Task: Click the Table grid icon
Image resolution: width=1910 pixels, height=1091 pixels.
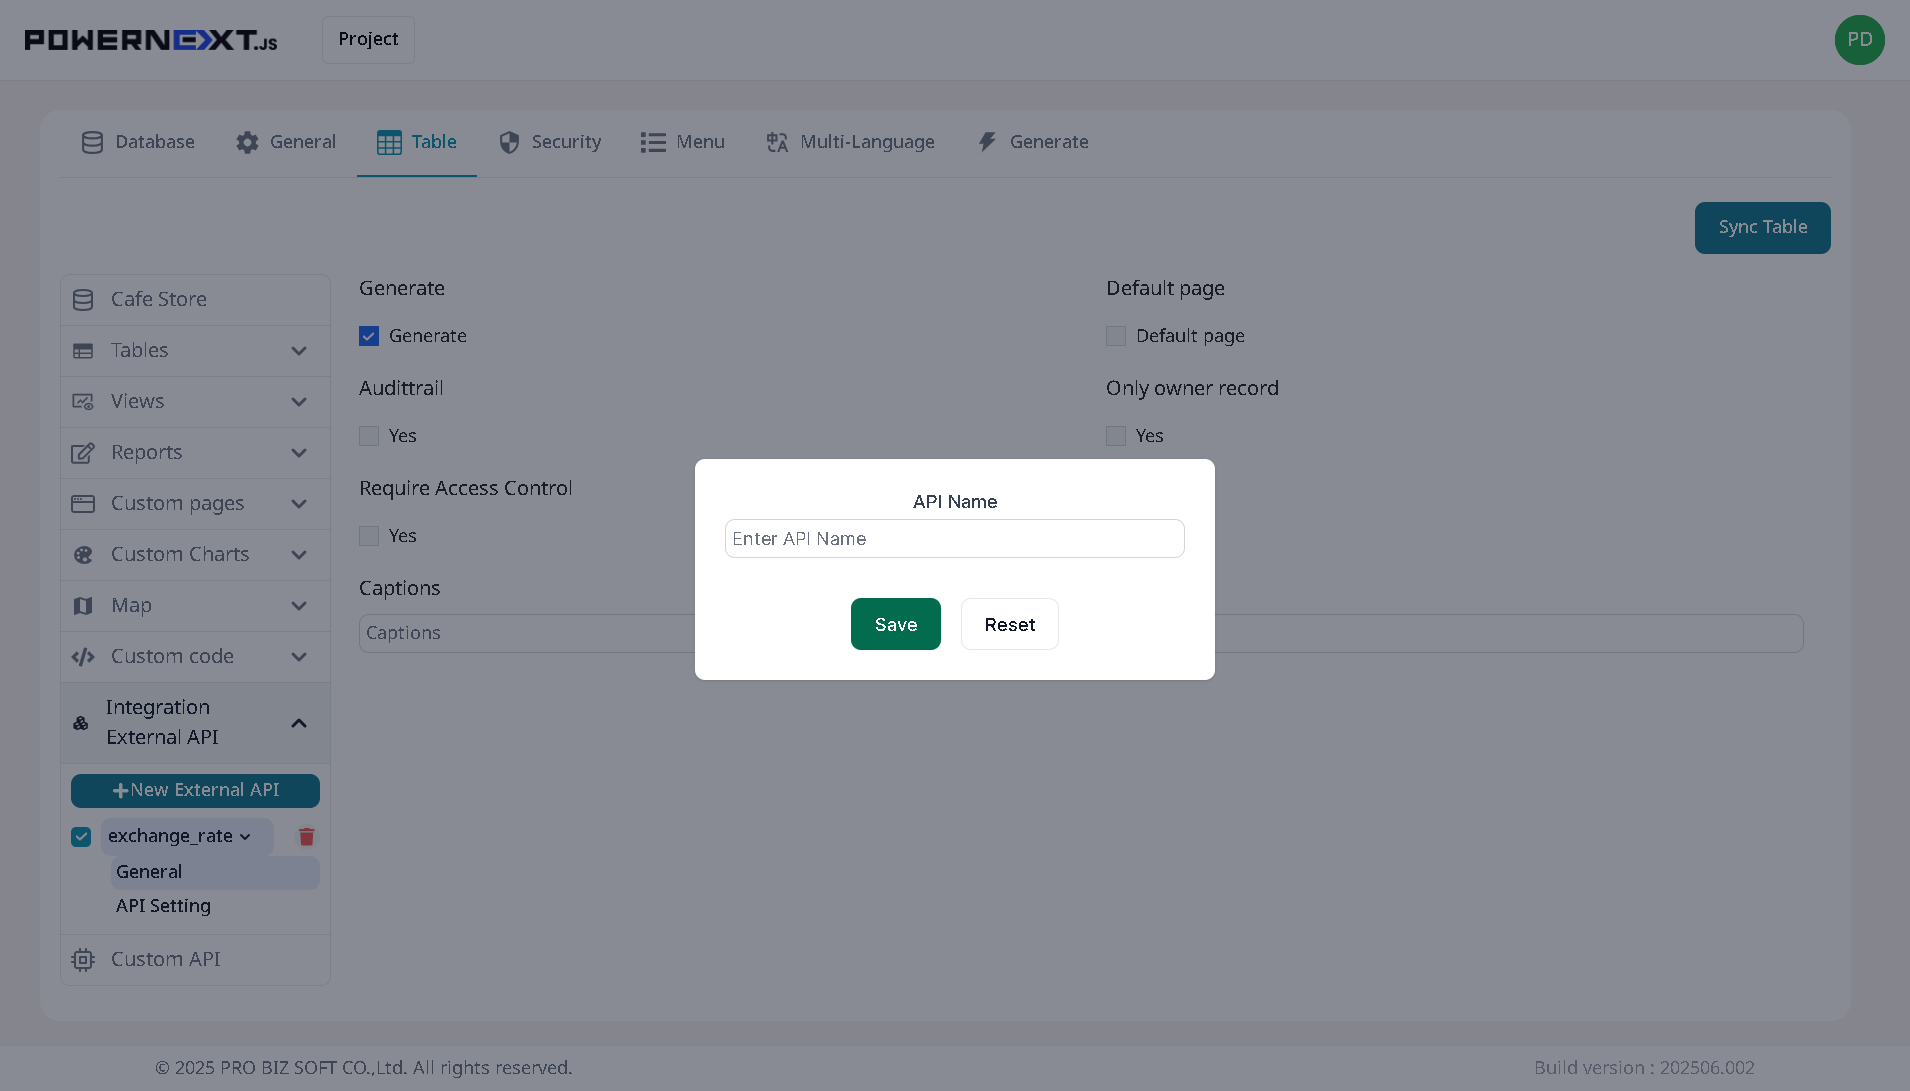Action: point(389,142)
